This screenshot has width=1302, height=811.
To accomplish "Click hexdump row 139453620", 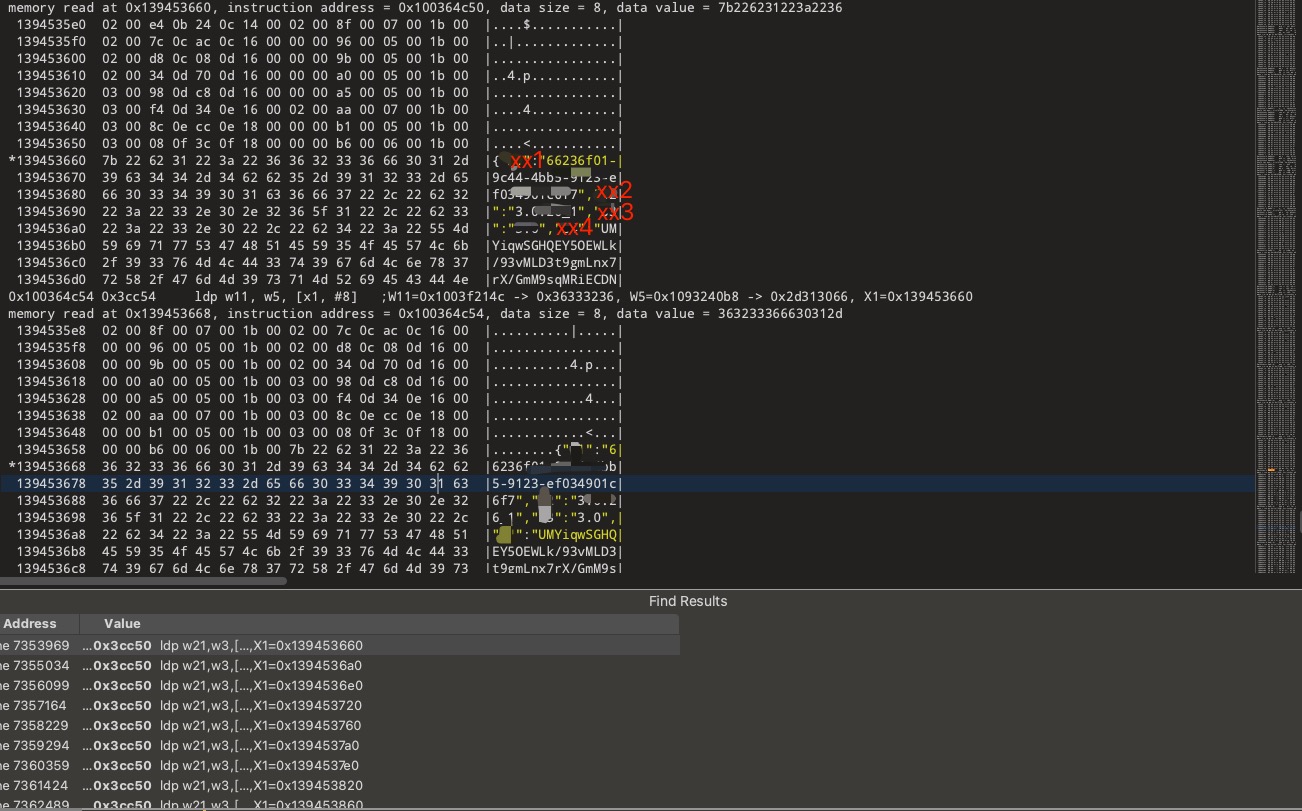I will click(319, 93).
